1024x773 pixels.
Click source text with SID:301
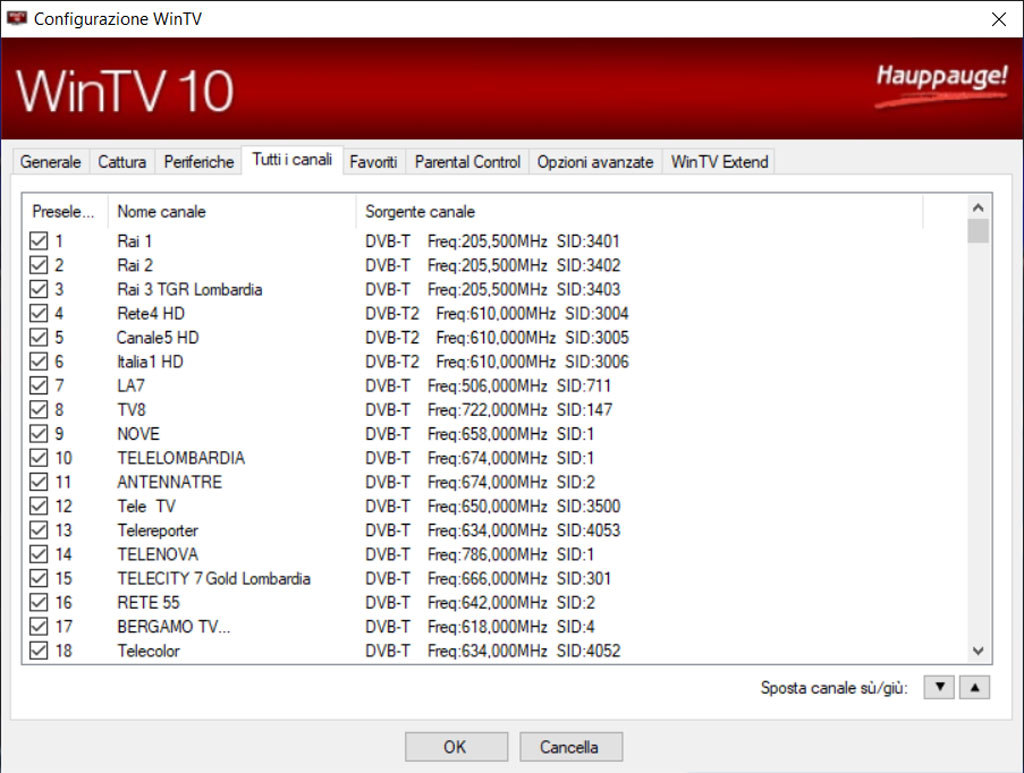(x=488, y=578)
